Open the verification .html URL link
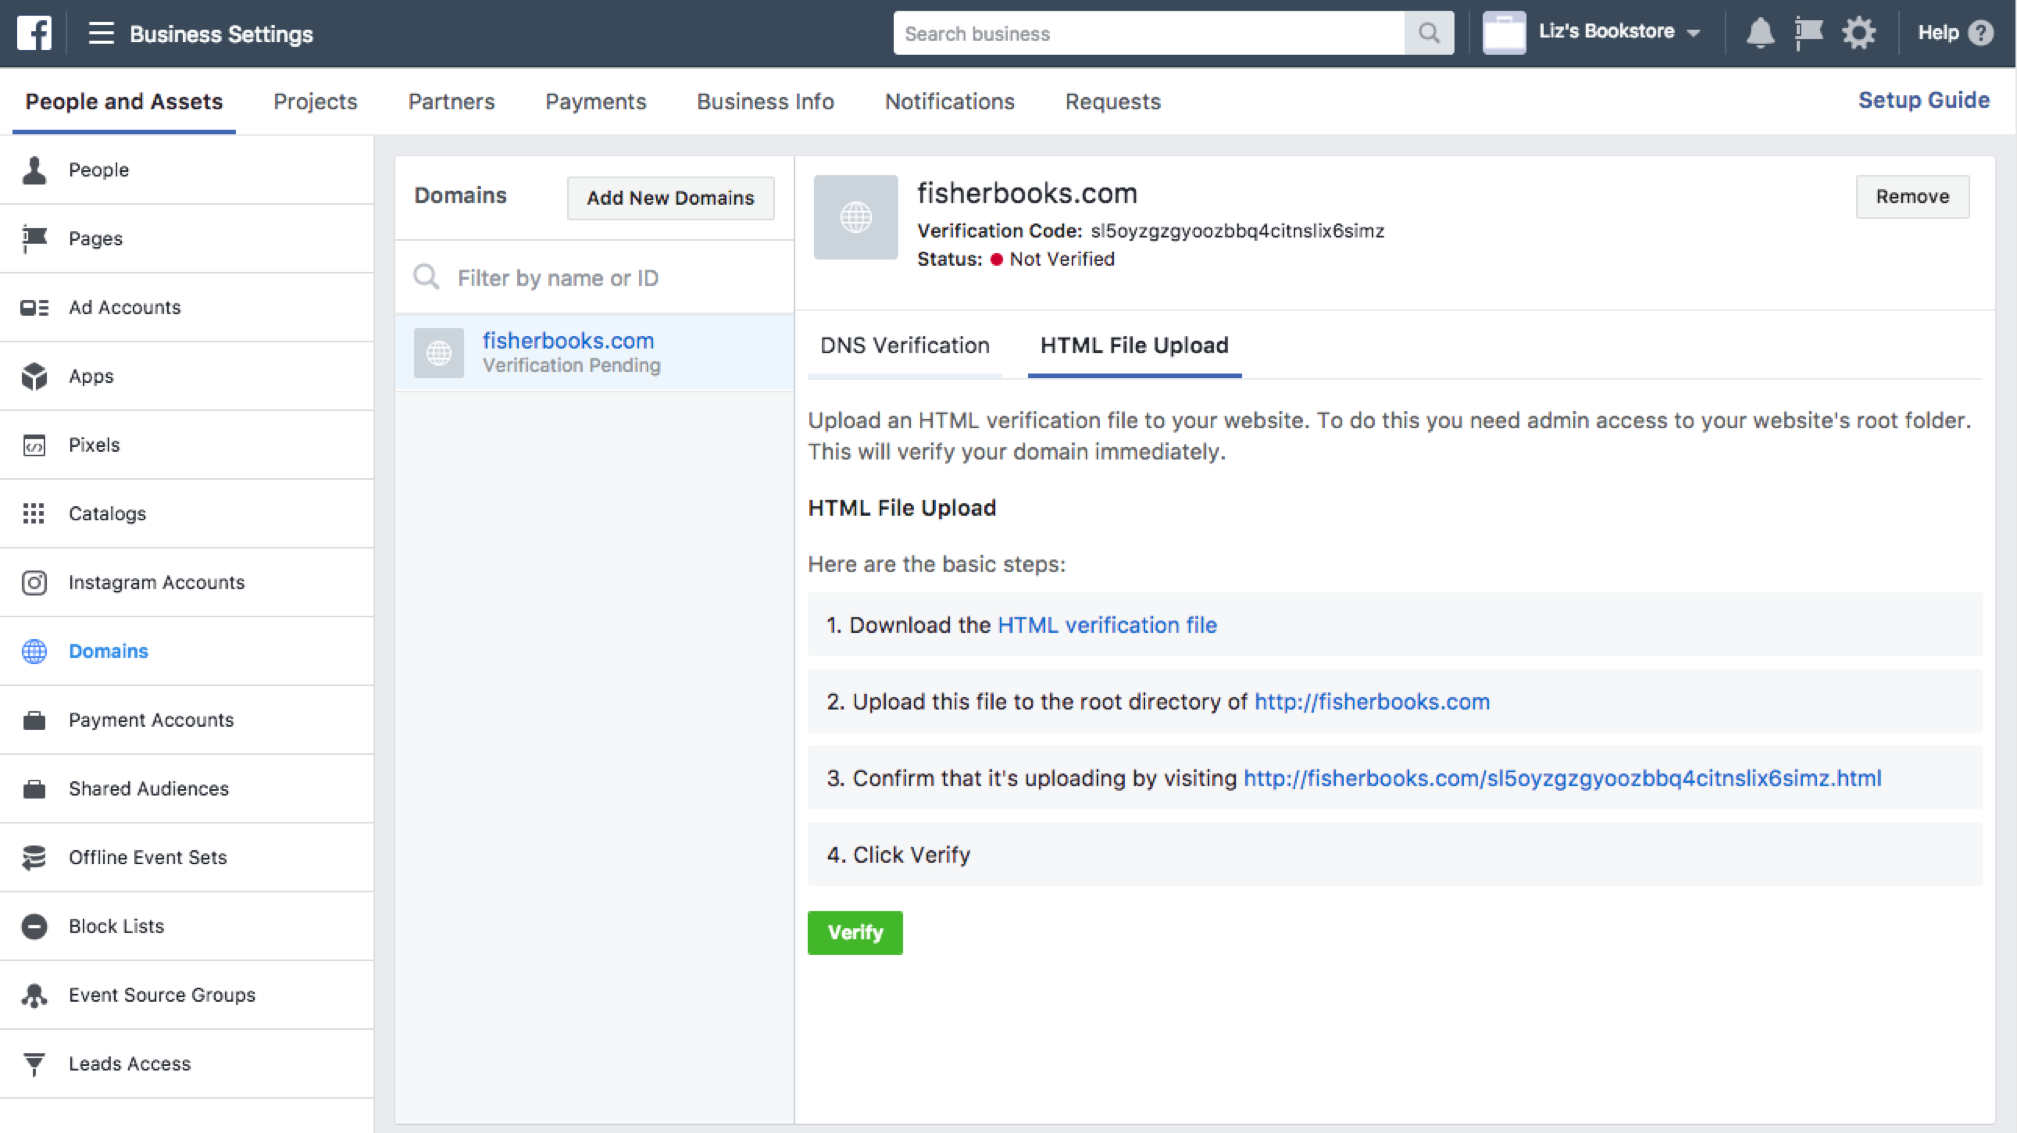Screen dimensions: 2017x1133 click(1562, 778)
